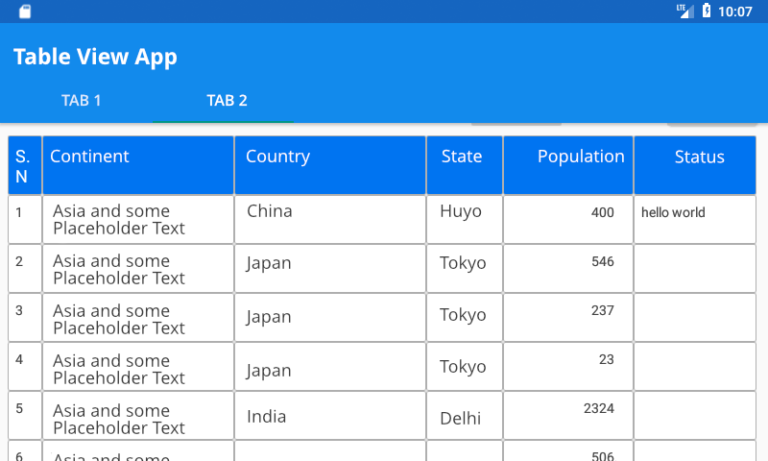Switch to TAB 1
This screenshot has height=461, width=768.
coord(81,100)
